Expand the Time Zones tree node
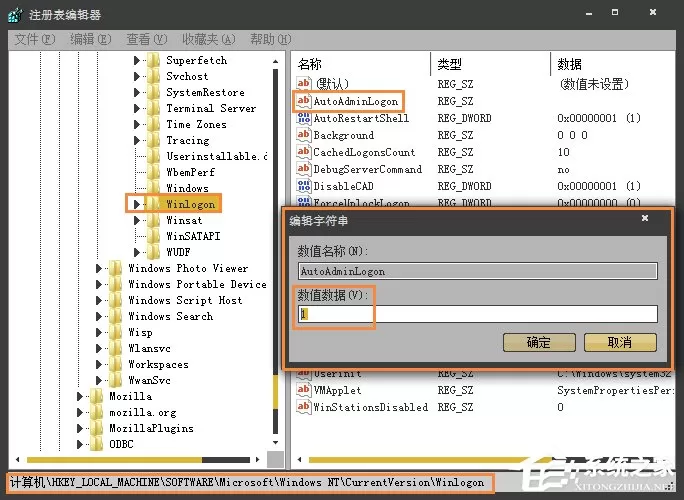This screenshot has height=500, width=684. tap(137, 124)
